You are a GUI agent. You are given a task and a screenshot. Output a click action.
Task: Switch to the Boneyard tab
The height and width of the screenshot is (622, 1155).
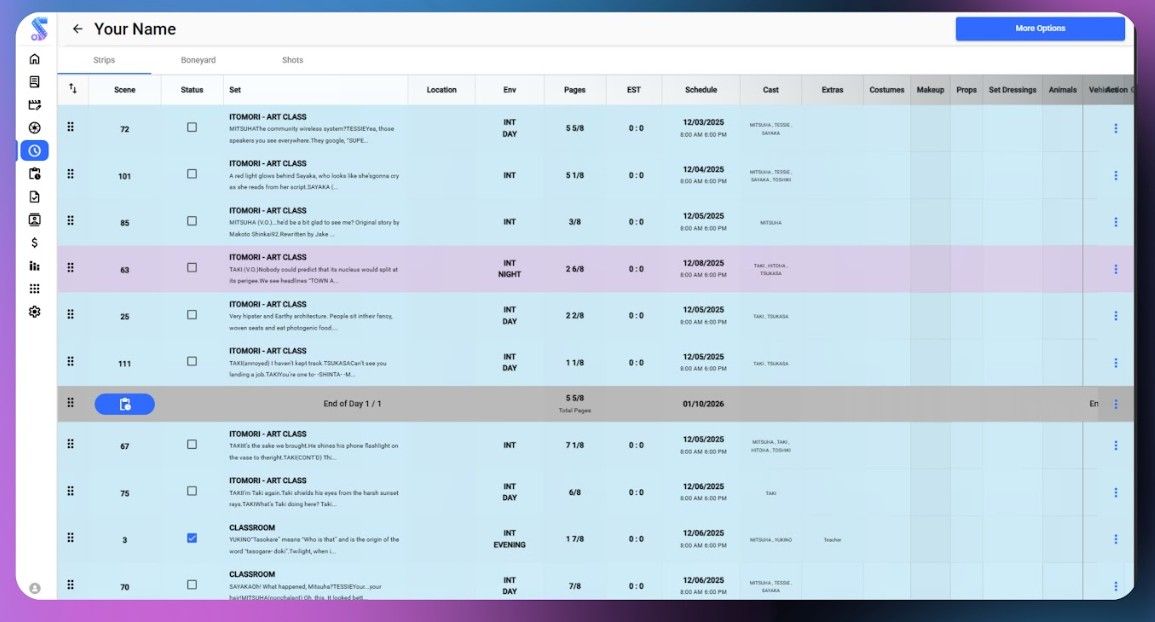[197, 59]
